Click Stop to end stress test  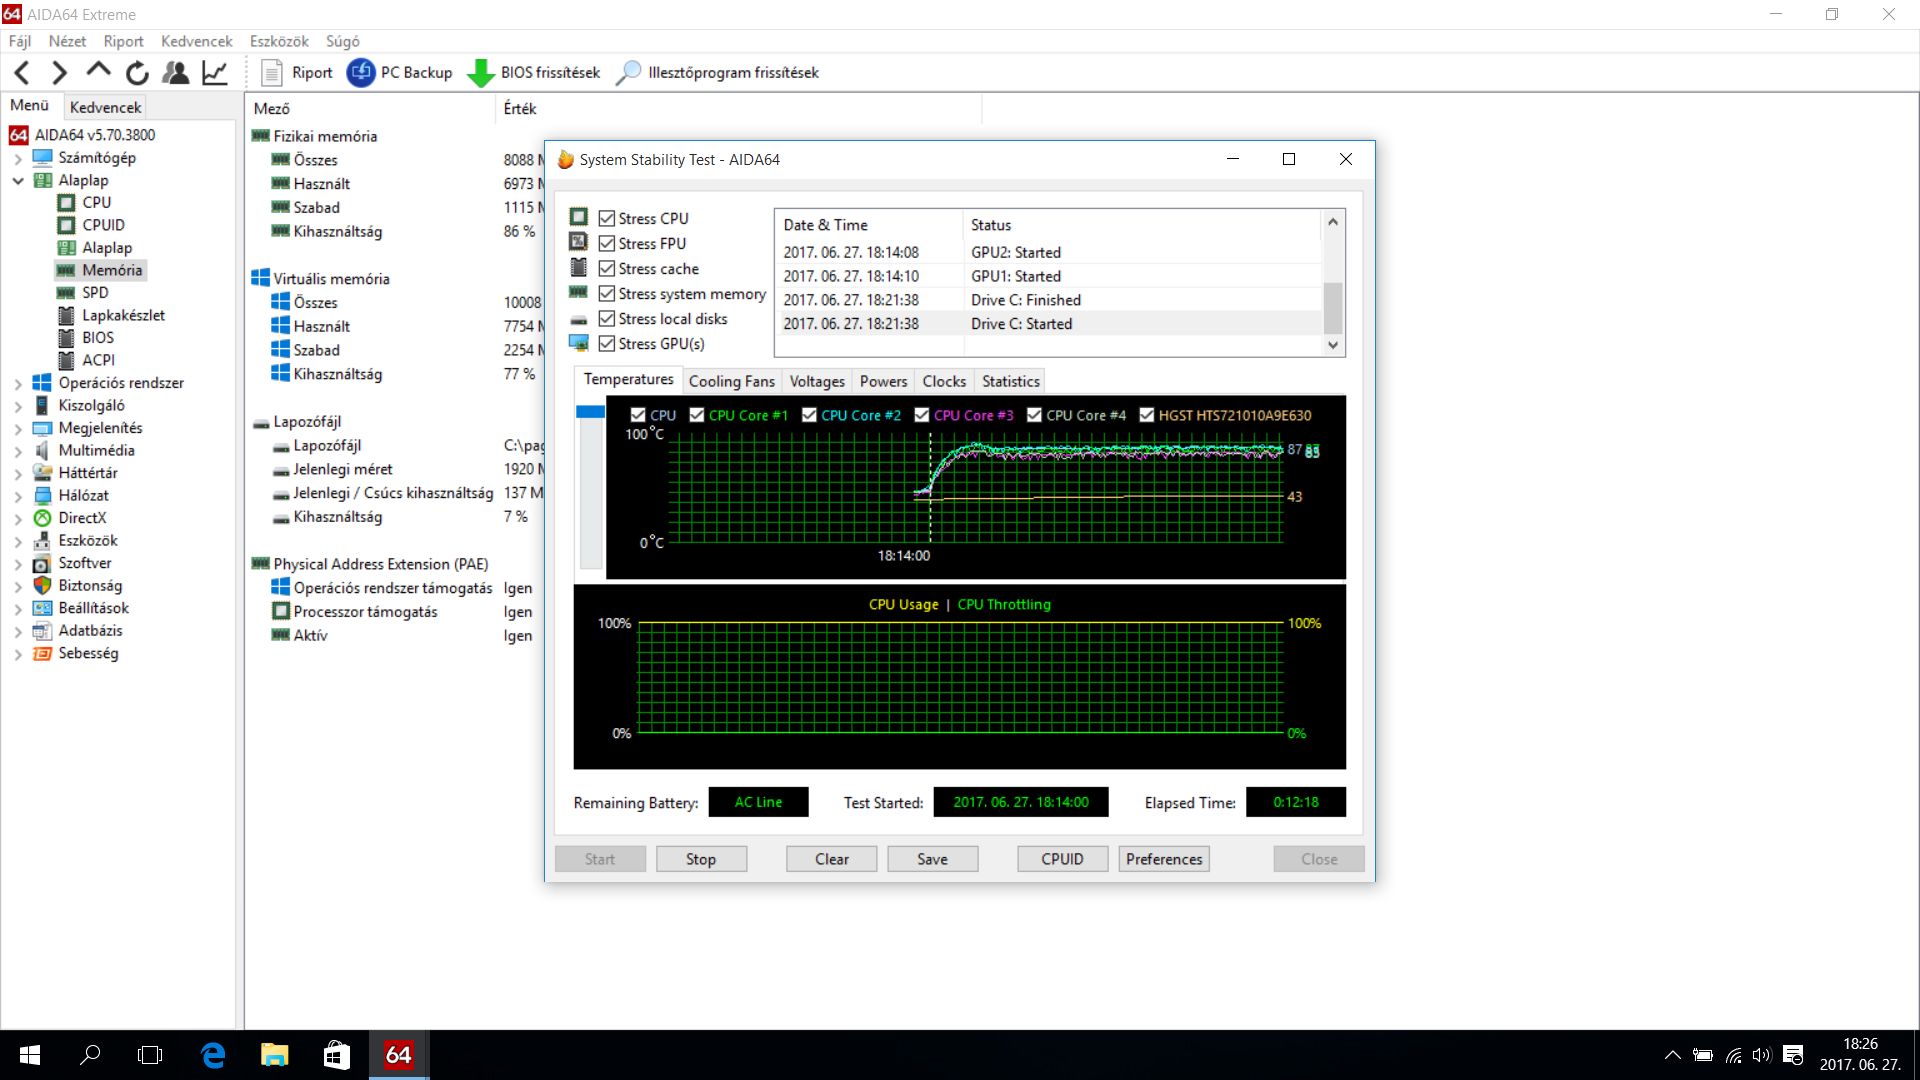(701, 859)
